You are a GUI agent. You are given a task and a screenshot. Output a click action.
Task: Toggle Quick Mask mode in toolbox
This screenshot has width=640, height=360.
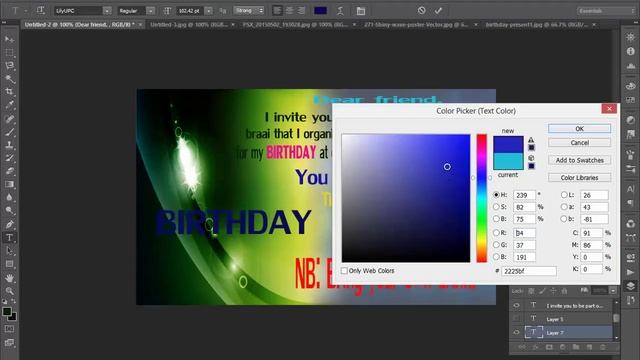[9, 329]
